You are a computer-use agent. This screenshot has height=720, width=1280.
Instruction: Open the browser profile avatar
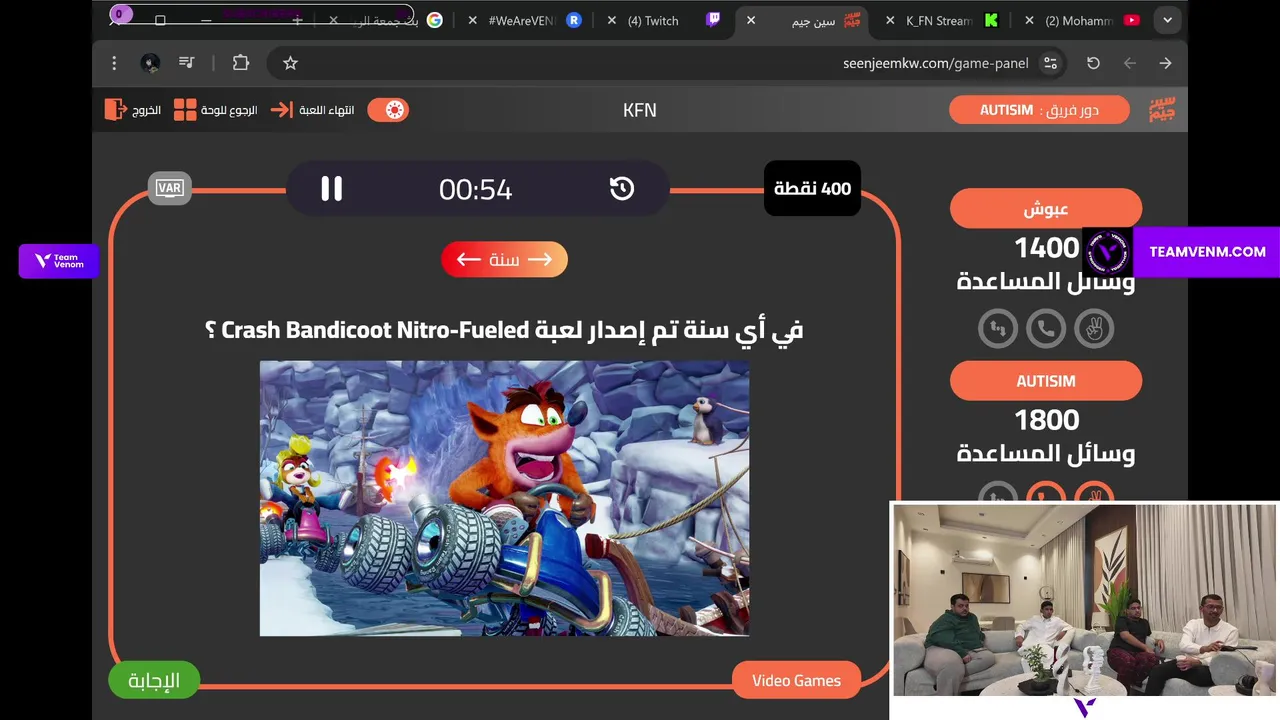[150, 63]
